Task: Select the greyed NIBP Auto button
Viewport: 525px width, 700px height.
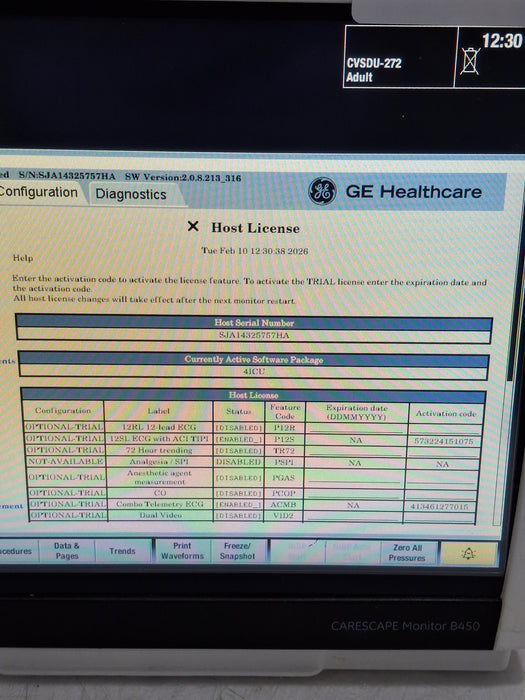Action: tap(353, 552)
